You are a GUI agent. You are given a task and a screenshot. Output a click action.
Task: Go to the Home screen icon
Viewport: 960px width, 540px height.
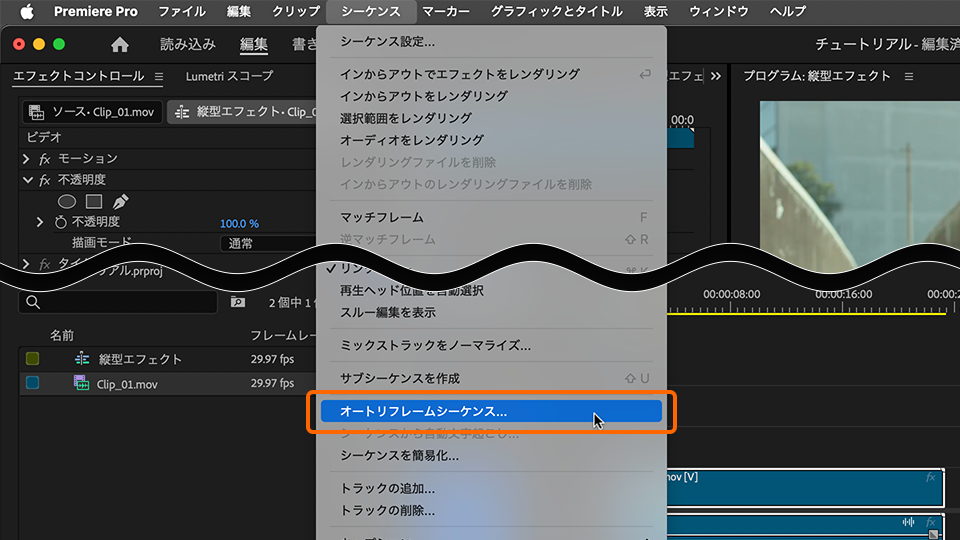pos(120,44)
